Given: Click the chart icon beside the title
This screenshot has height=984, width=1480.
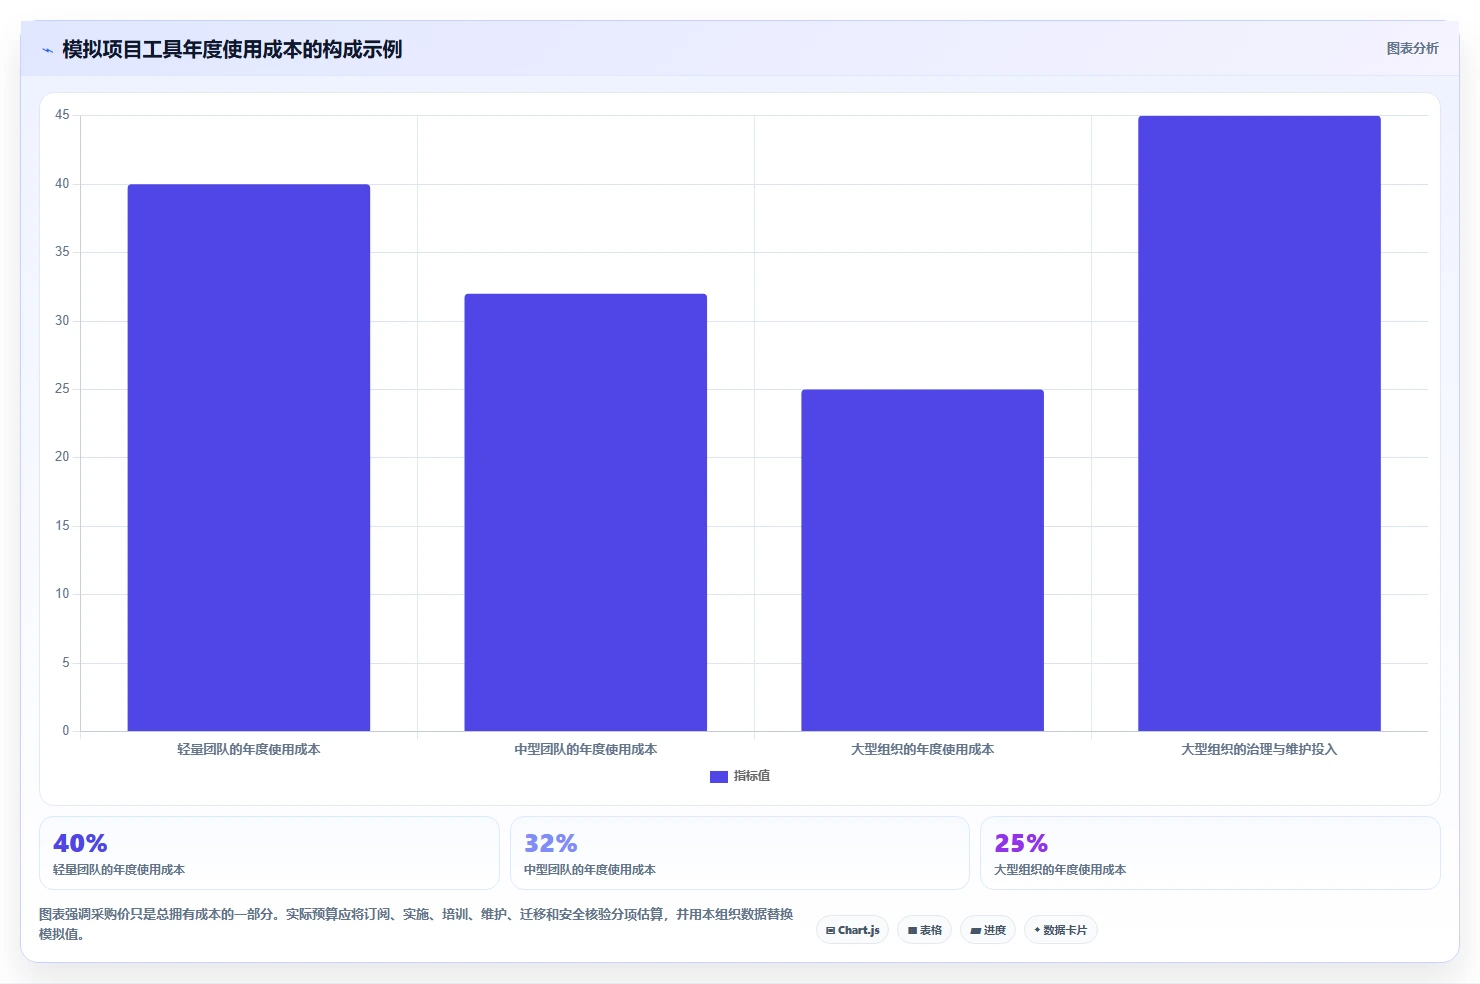Looking at the screenshot, I should pyautogui.click(x=47, y=50).
